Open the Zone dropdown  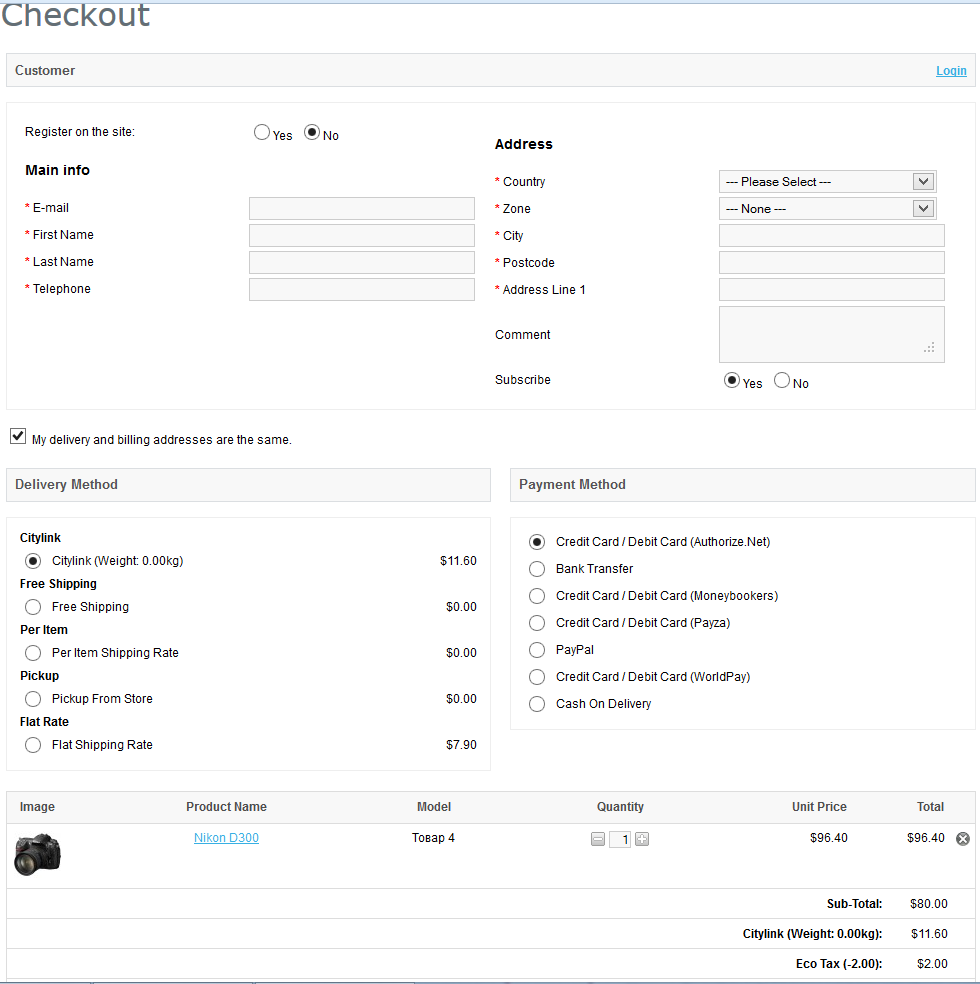[x=828, y=208]
